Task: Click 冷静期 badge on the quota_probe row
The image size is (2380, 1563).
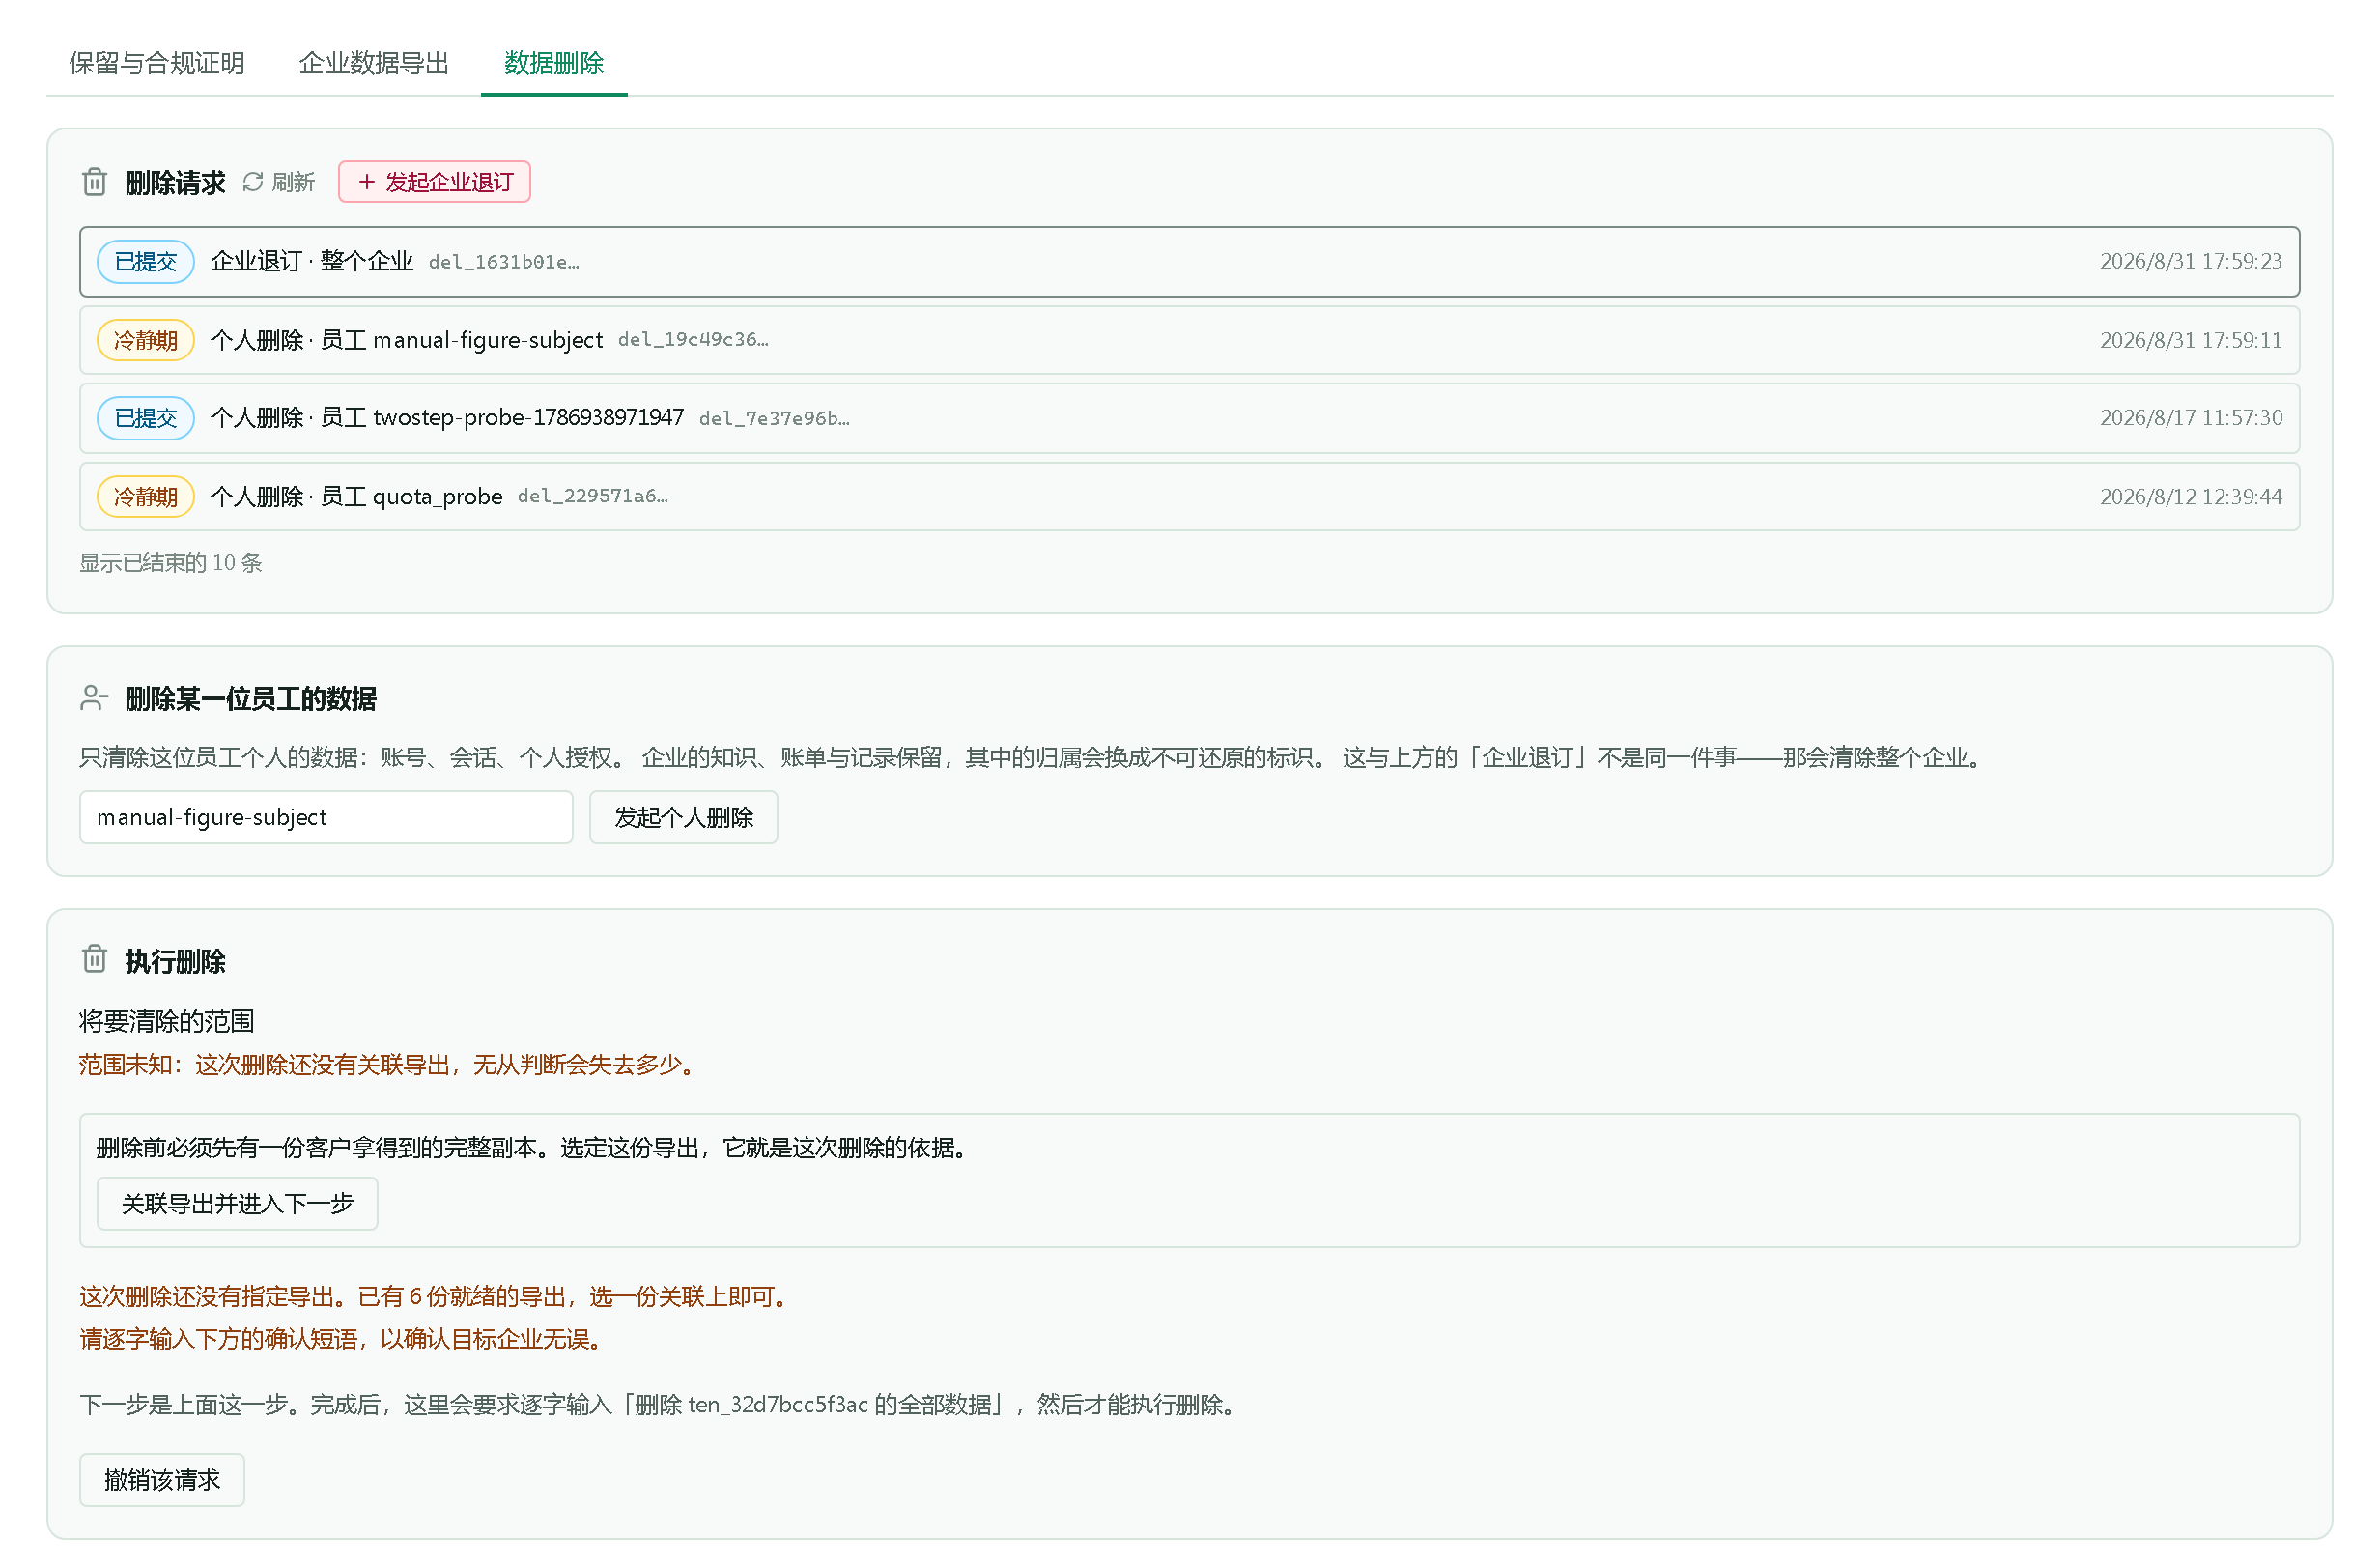Action: 146,497
